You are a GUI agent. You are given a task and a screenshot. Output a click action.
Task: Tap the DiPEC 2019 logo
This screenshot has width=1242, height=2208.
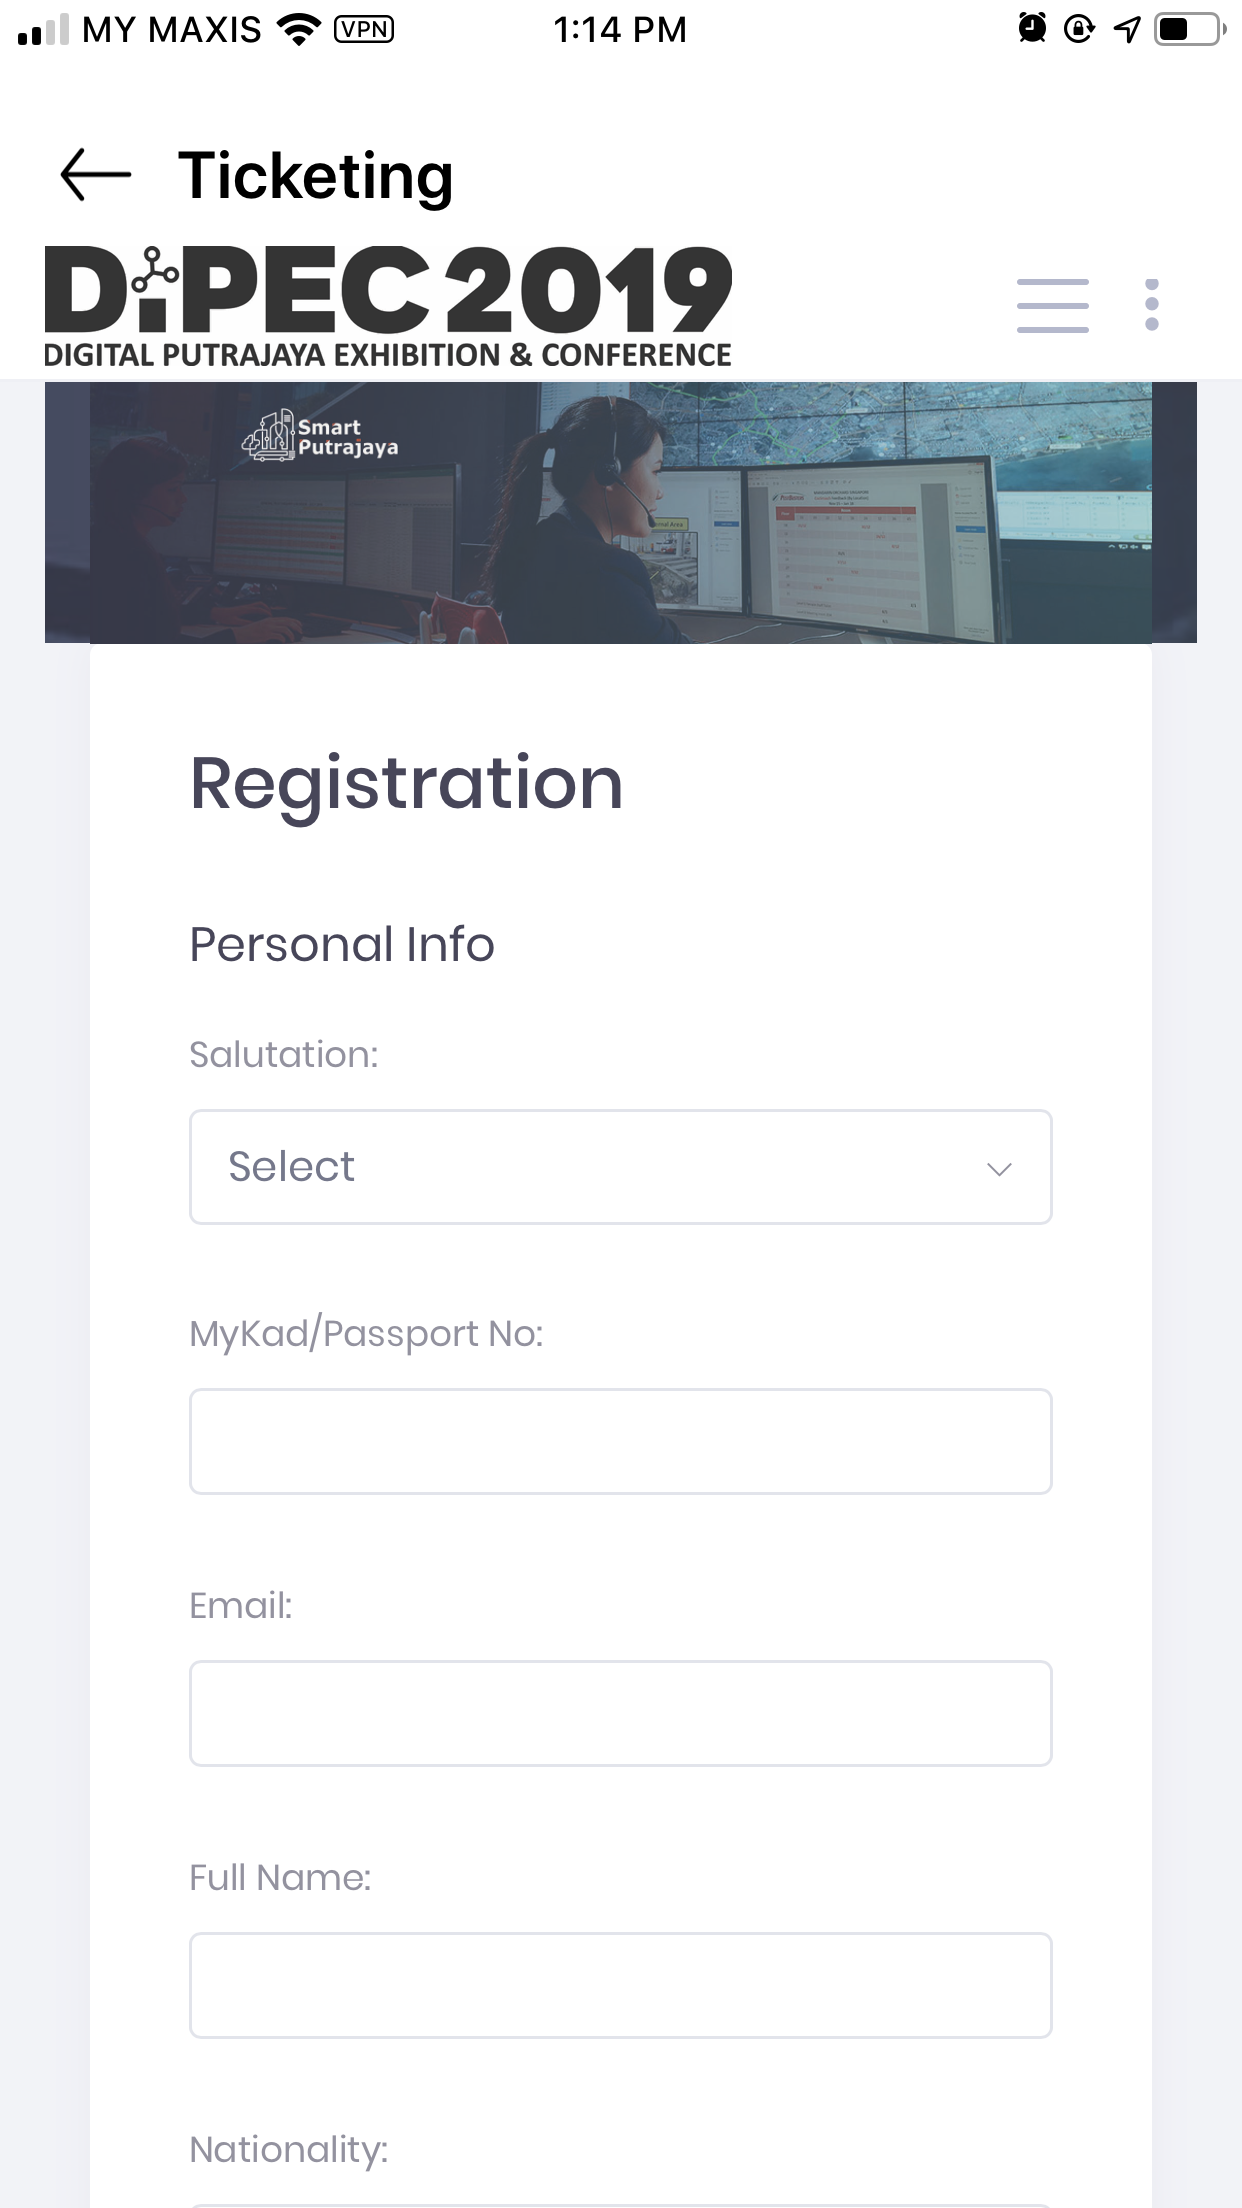point(388,307)
